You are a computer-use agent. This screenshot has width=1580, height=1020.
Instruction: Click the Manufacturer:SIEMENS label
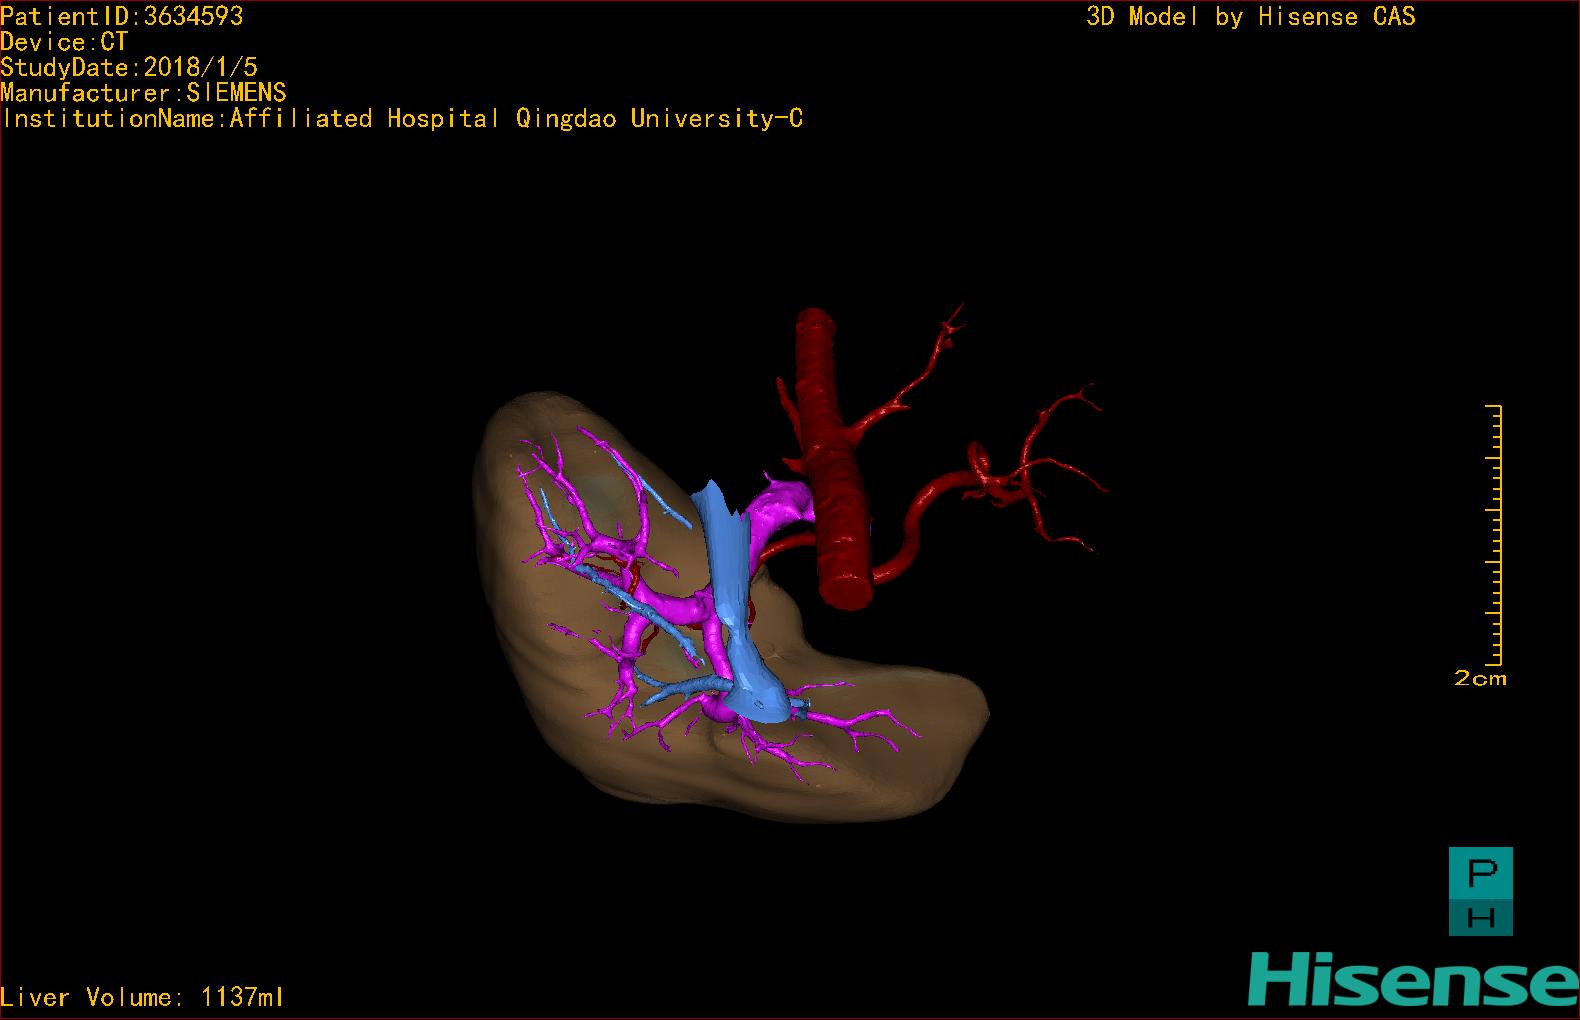click(143, 93)
